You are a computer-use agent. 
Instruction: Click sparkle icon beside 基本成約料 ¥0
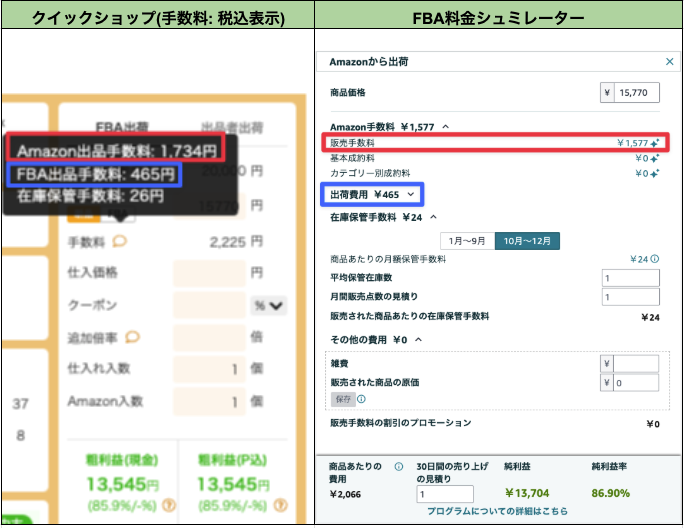tap(656, 158)
